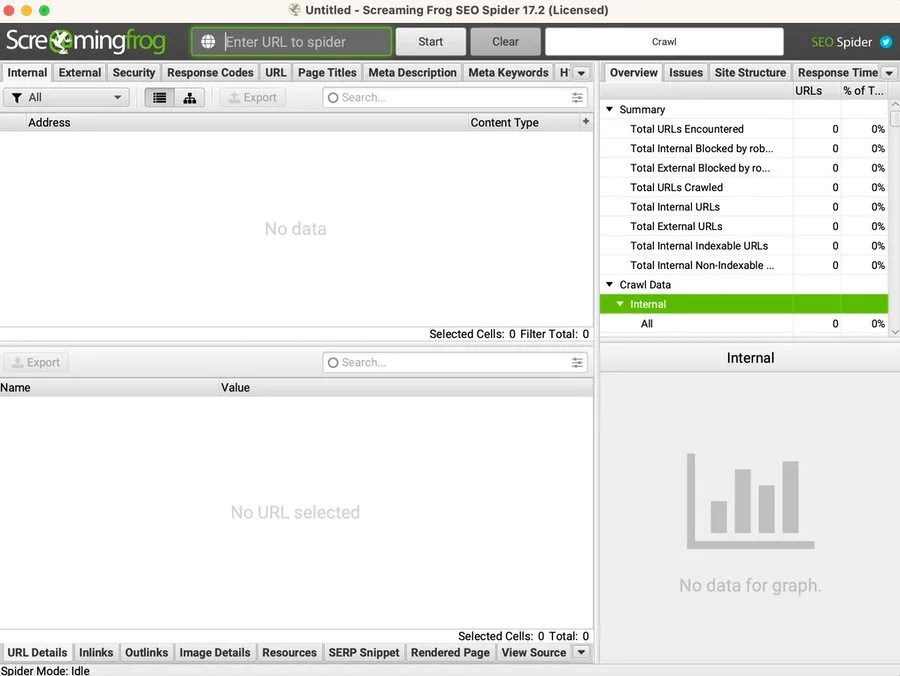The width and height of the screenshot is (900, 676).
Task: Select Total URLs Crawled row
Action: [x=744, y=188]
